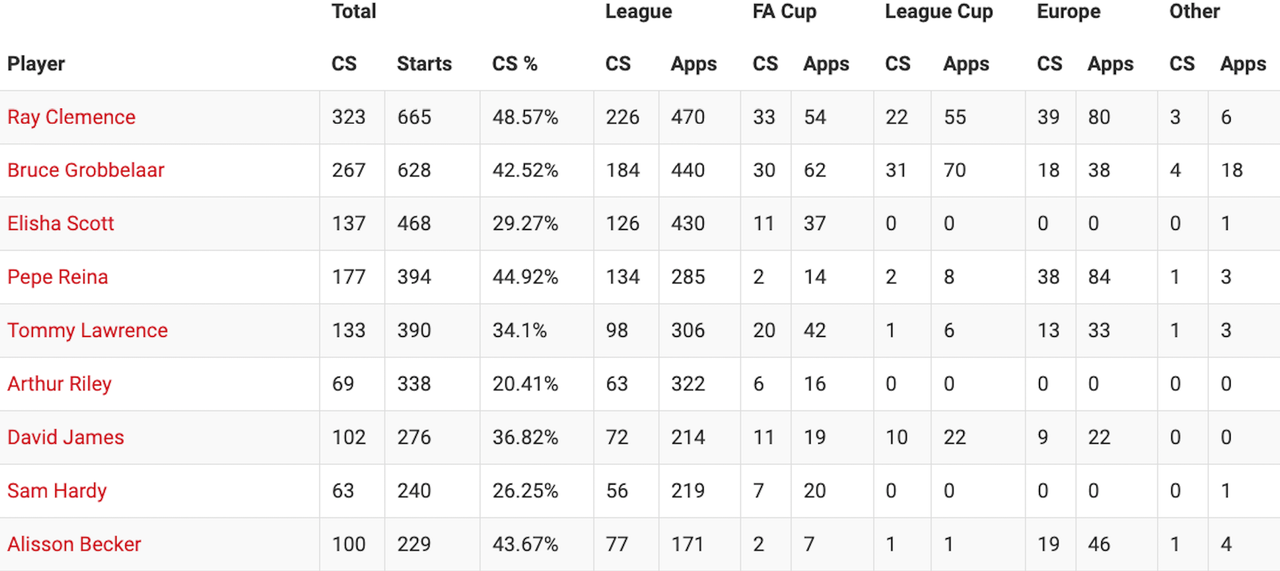Open Bruce Grobbelaar player link
1280x571 pixels.
pos(86,170)
